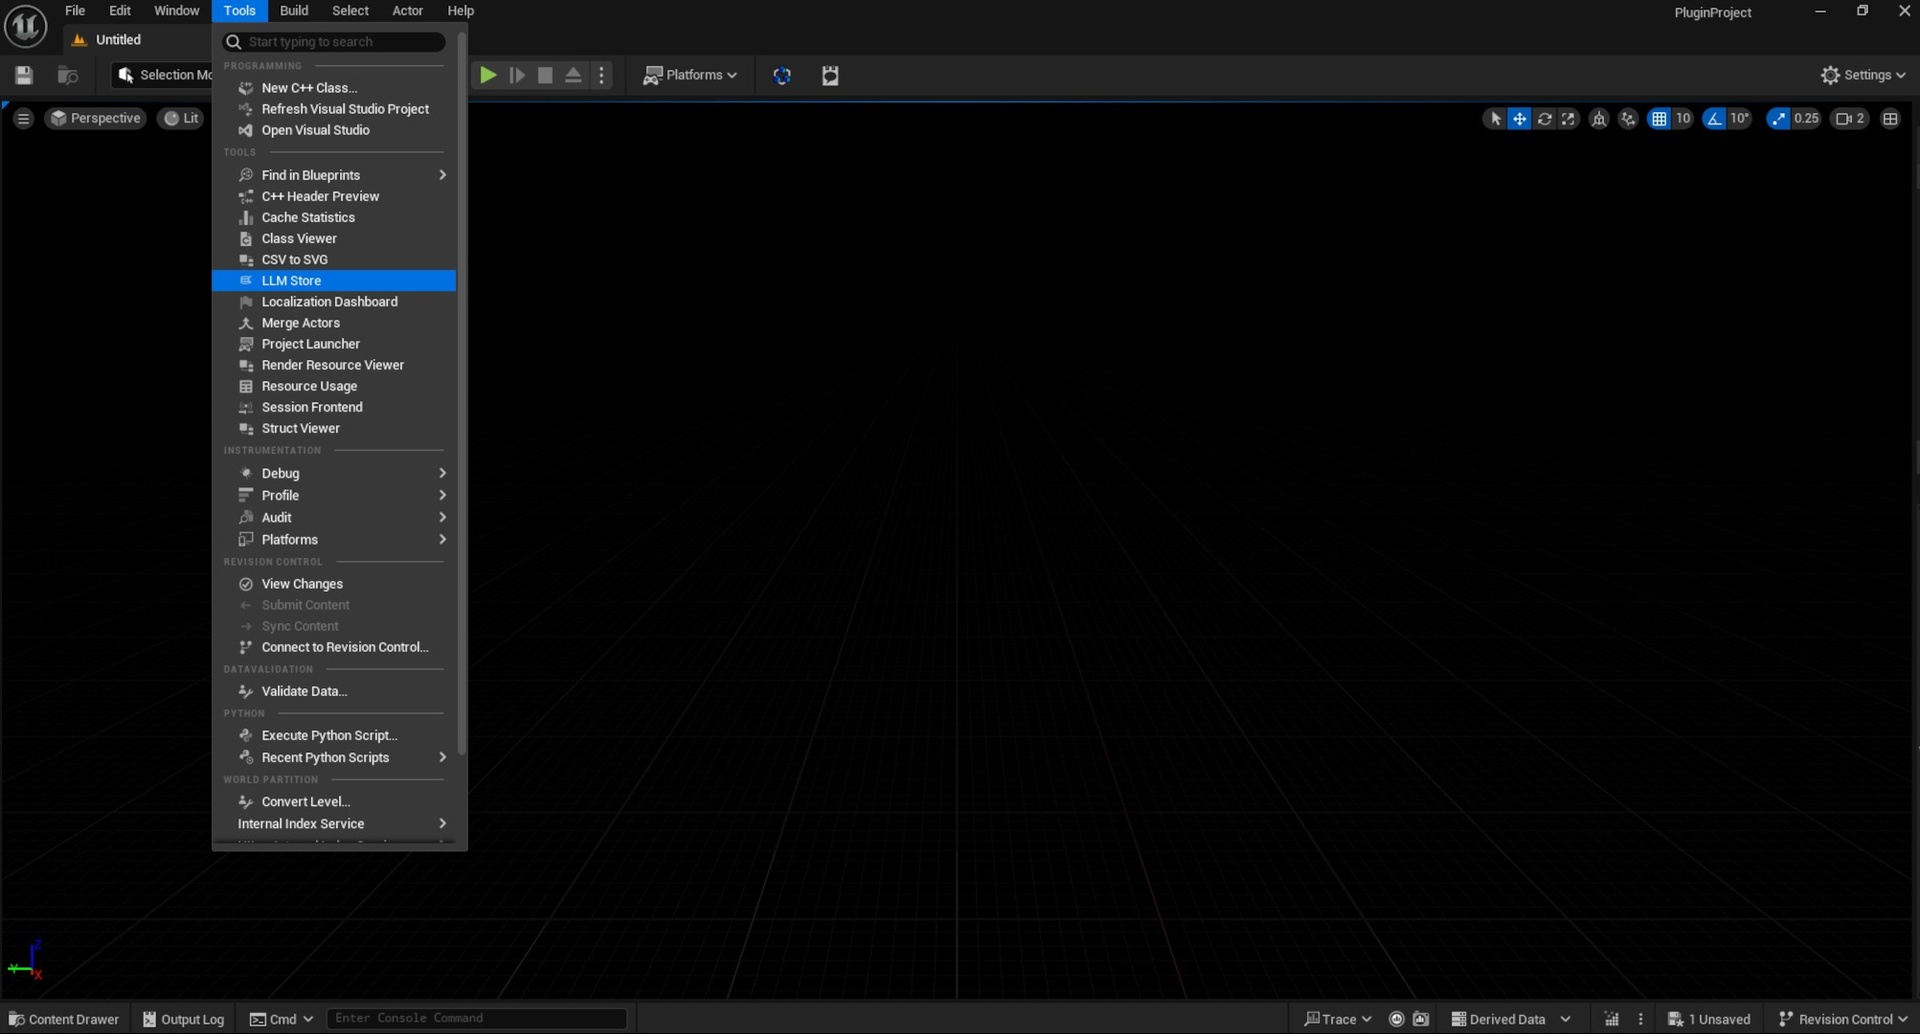Open the Settings dropdown
Image resolution: width=1920 pixels, height=1034 pixels.
tap(1863, 75)
